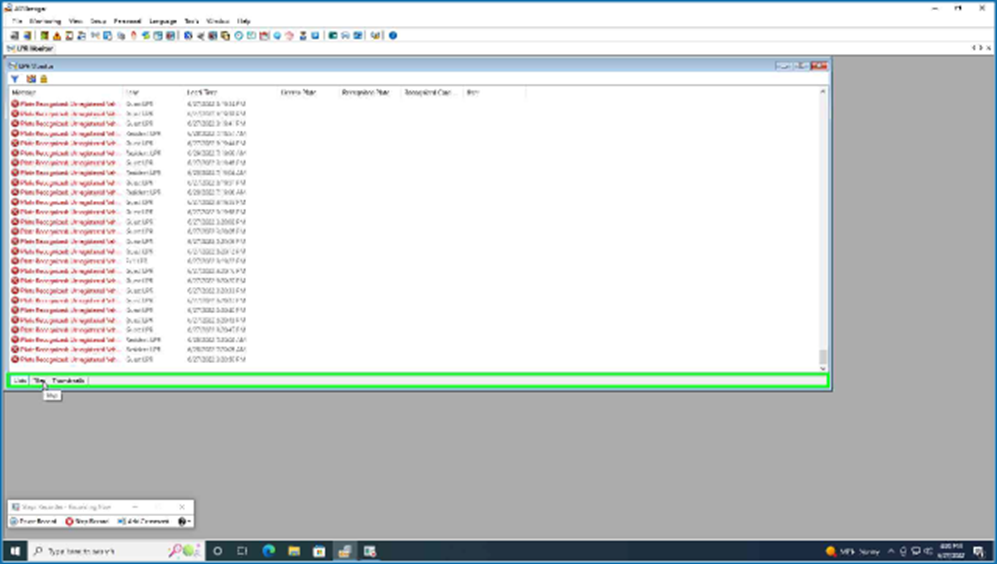Viewport: 997px width, 564px height.
Task: Click Add Comment in Steps Recorder
Action: coord(144,521)
